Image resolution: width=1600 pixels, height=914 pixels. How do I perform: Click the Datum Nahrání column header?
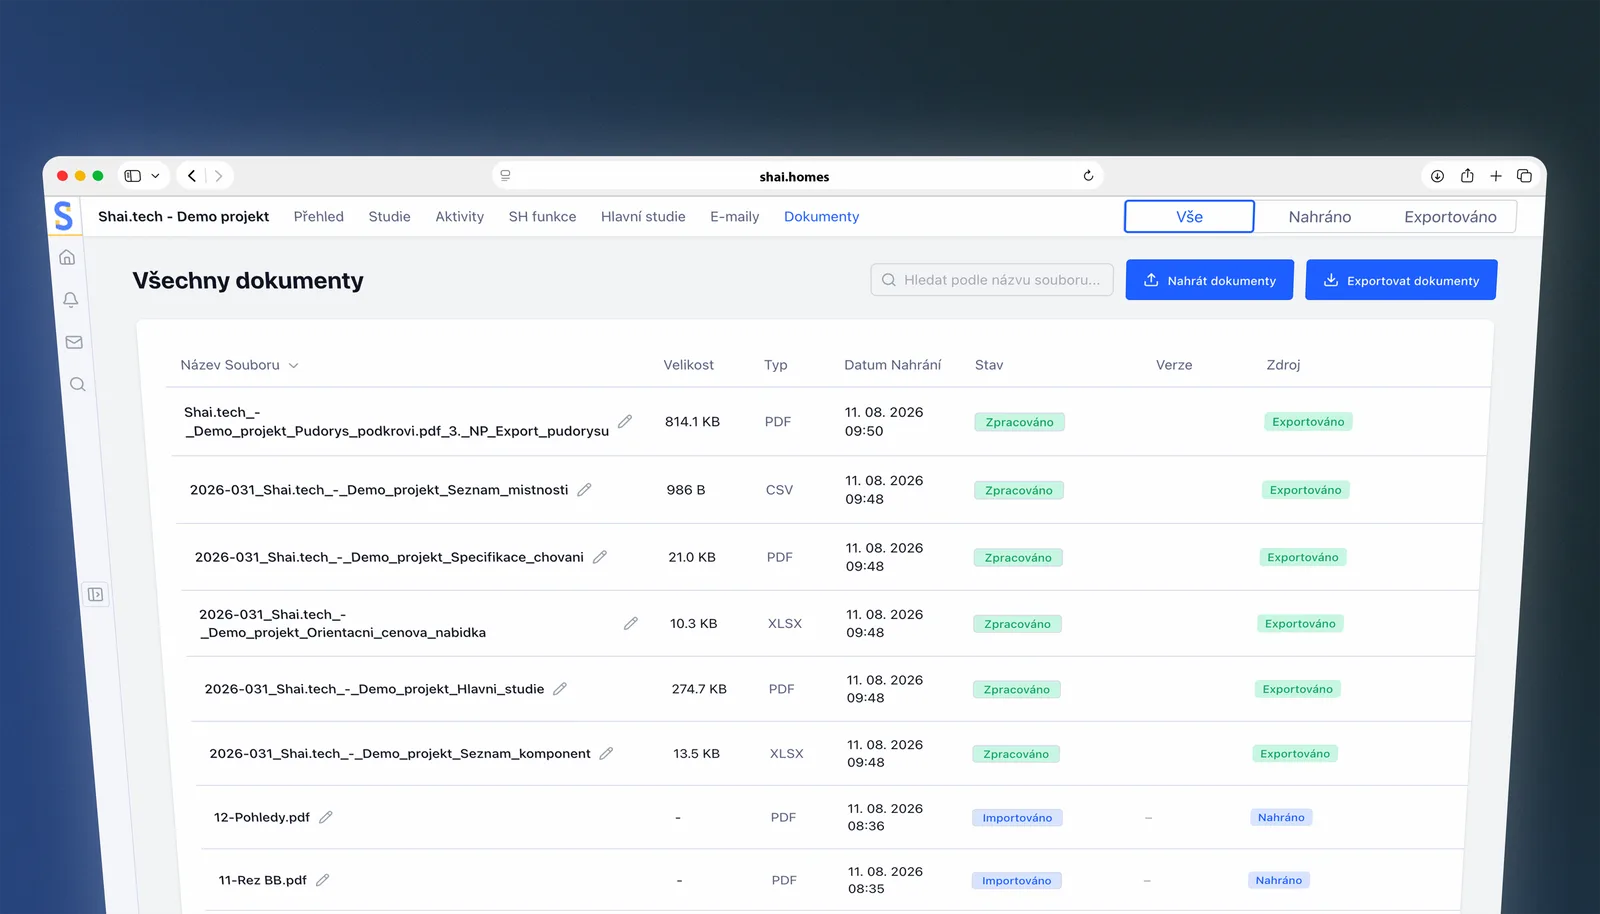click(x=893, y=365)
